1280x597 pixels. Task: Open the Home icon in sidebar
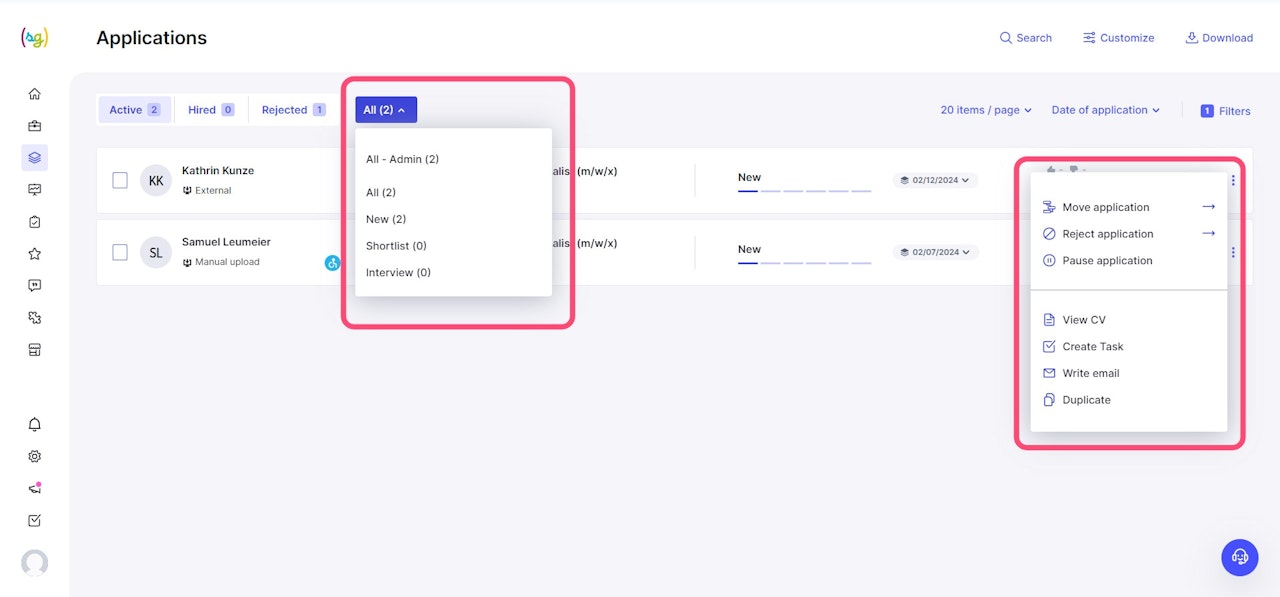point(34,94)
